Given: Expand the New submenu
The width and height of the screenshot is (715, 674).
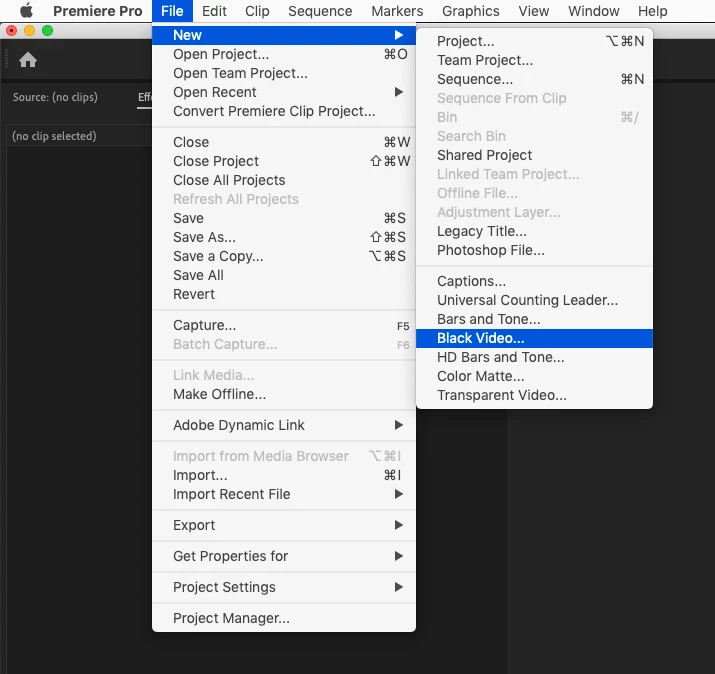Looking at the screenshot, I should point(284,35).
